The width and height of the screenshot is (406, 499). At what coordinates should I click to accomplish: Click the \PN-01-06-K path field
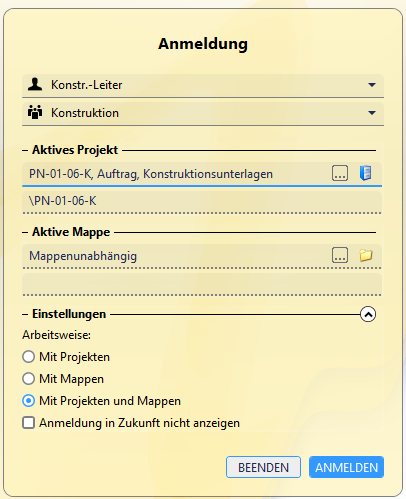click(202, 201)
